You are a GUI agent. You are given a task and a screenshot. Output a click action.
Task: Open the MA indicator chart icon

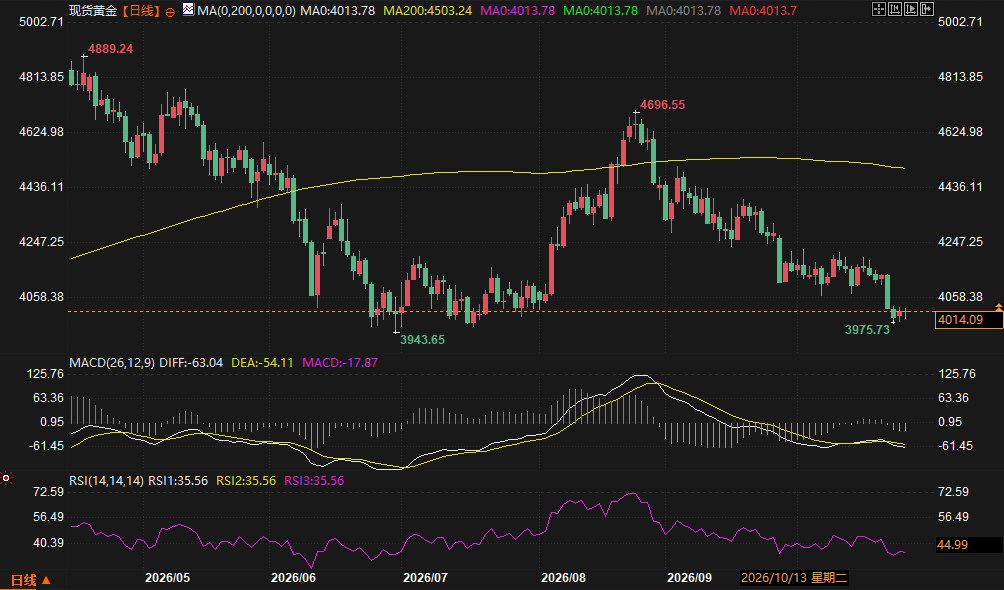click(x=188, y=10)
